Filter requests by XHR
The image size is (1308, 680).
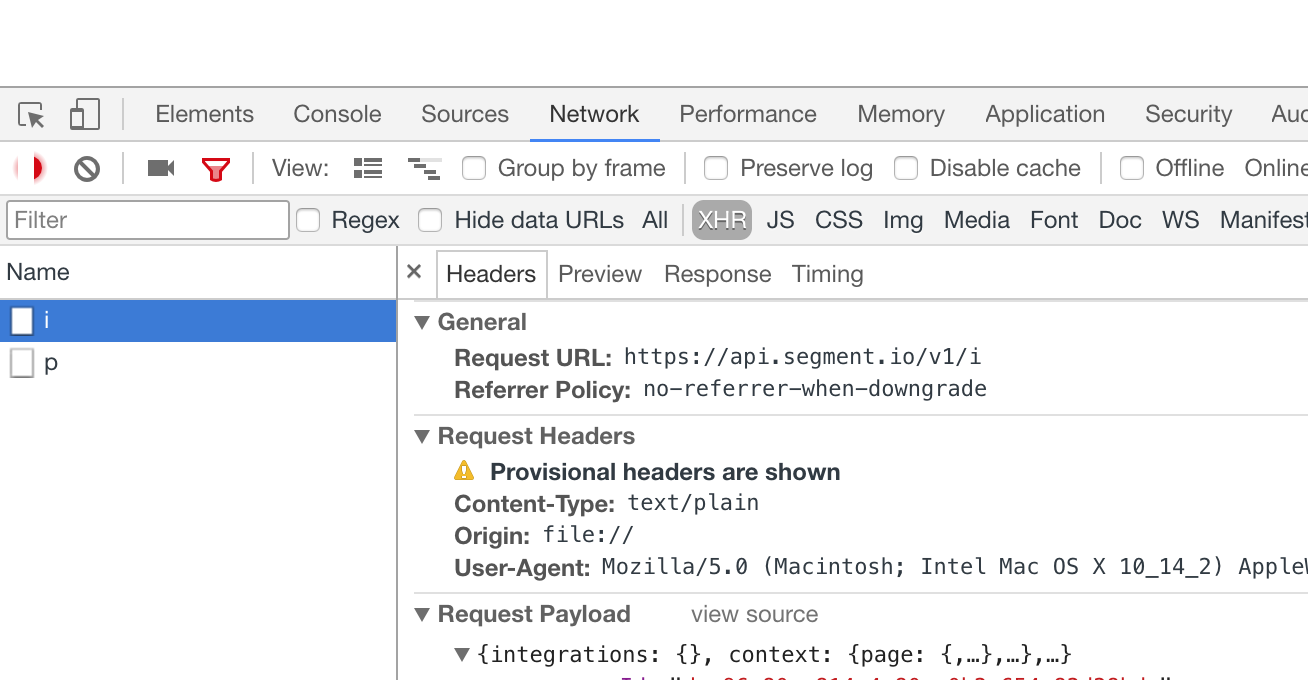(722, 220)
